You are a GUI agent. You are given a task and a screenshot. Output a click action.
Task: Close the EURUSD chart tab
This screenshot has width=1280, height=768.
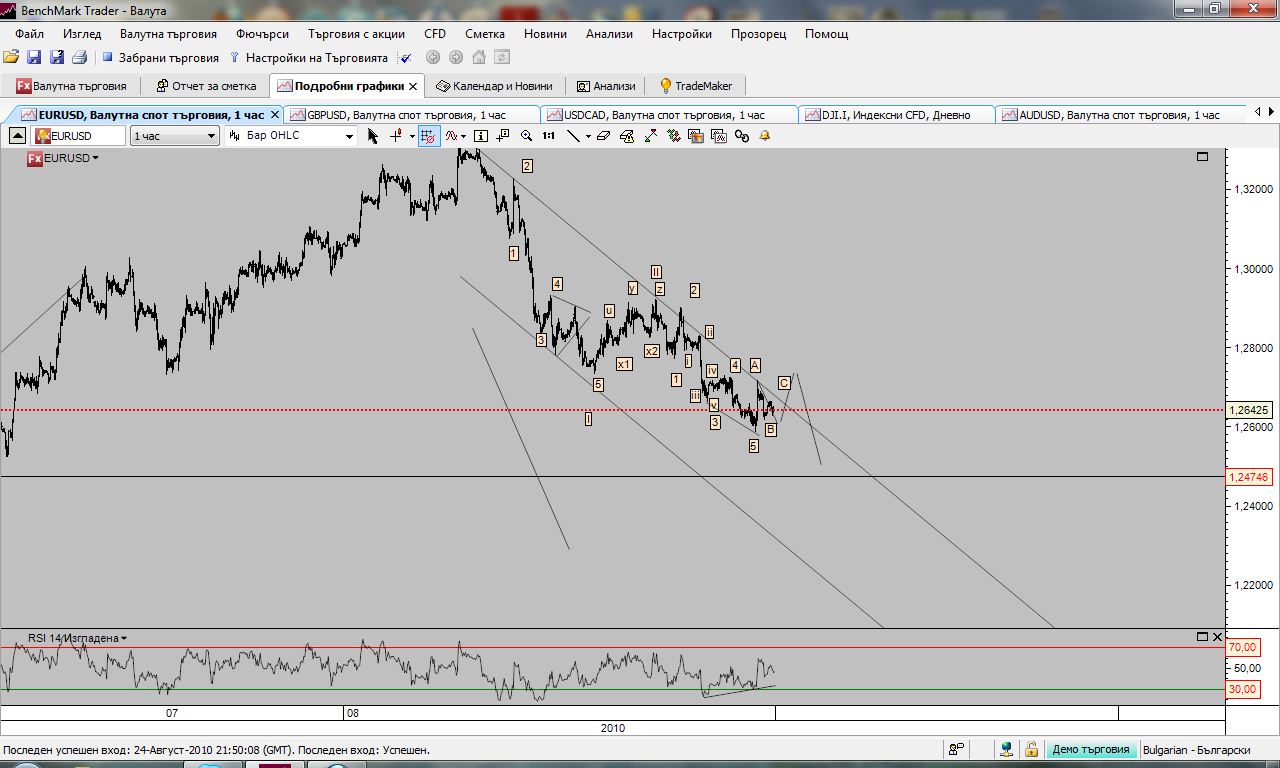click(x=275, y=115)
